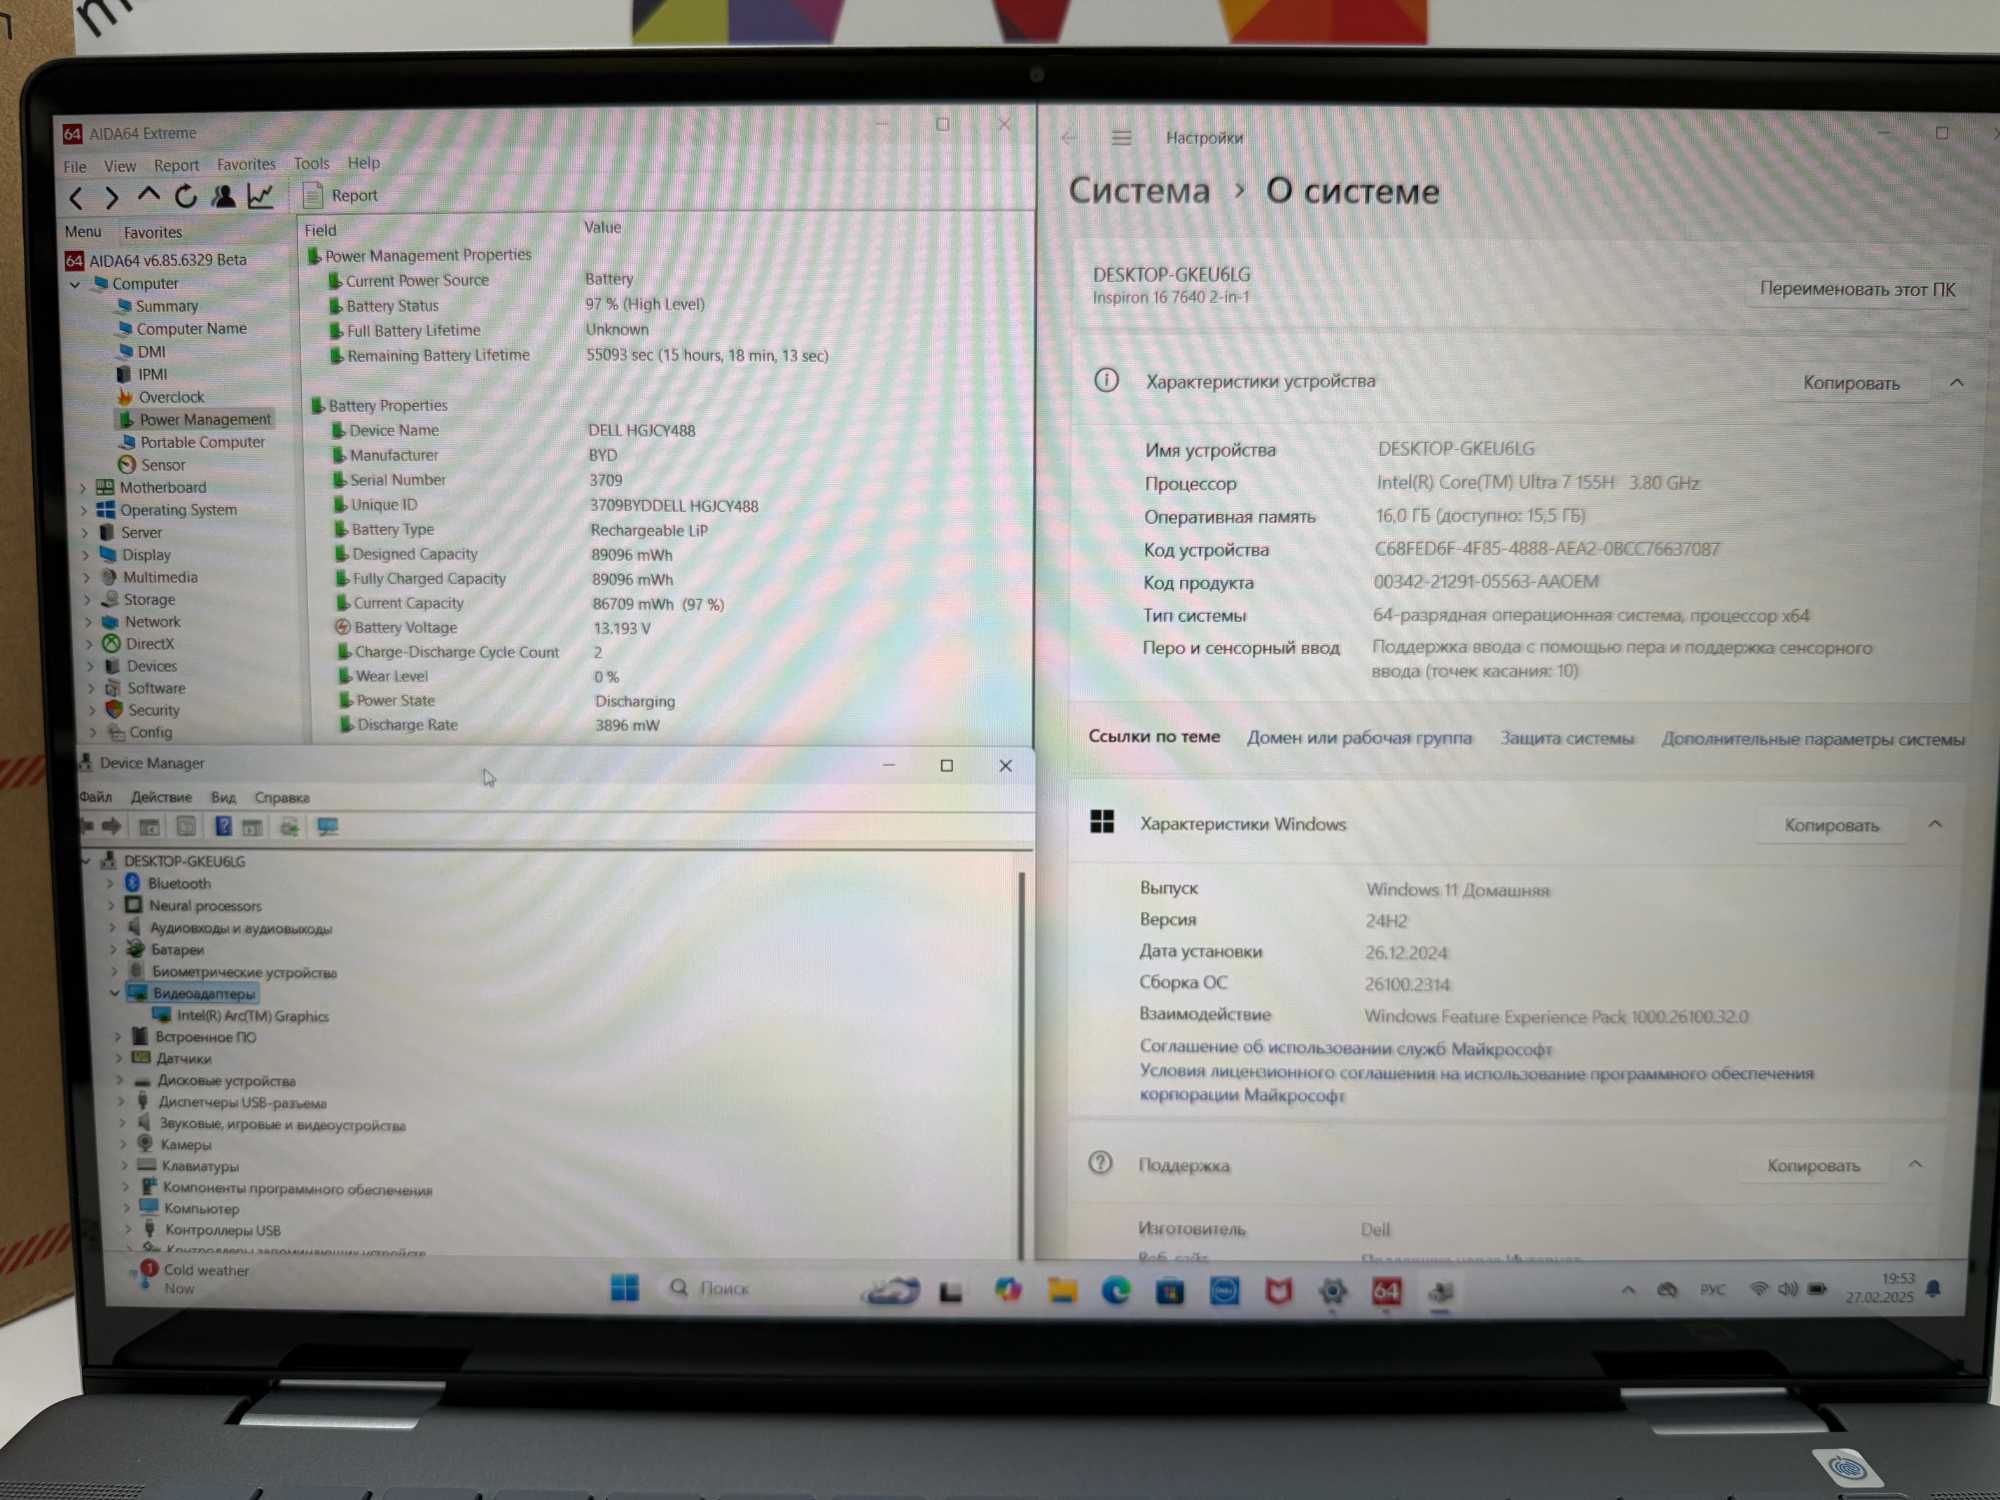Open Справка menu in Device Manager
Image resolution: width=2000 pixels, height=1500 pixels.
click(282, 798)
